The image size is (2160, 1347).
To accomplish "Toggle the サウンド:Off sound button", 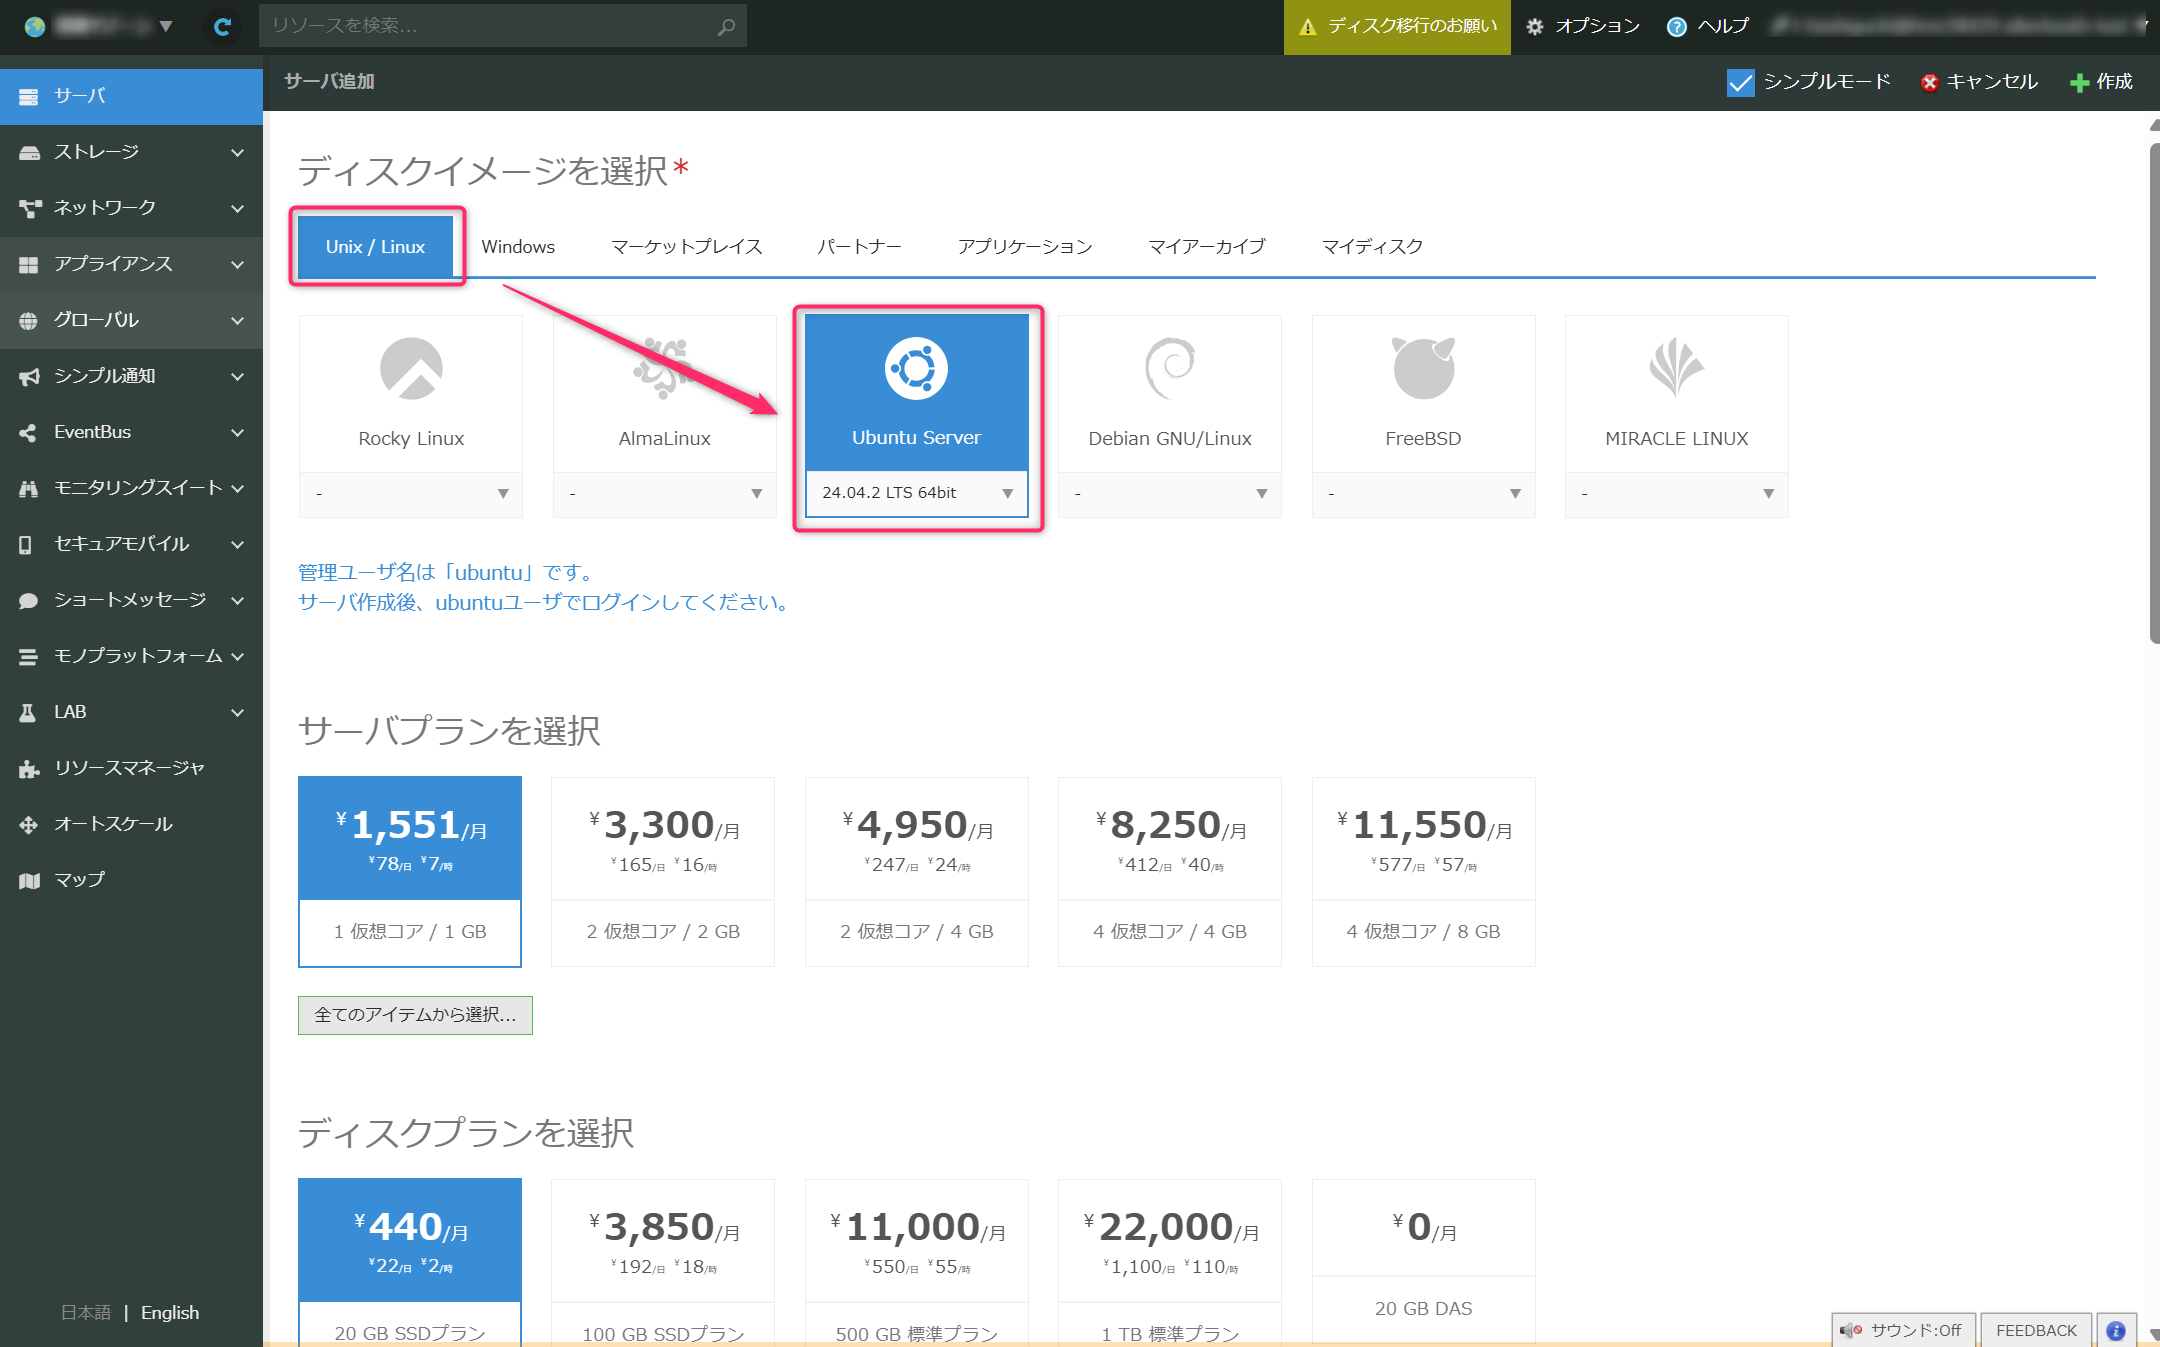I will point(1903,1330).
